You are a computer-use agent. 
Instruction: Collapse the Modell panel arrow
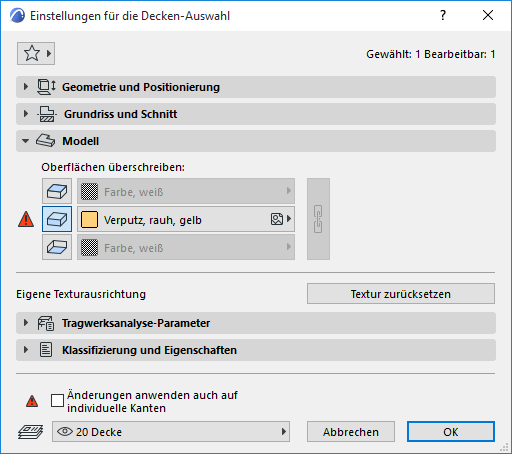pyautogui.click(x=25, y=141)
